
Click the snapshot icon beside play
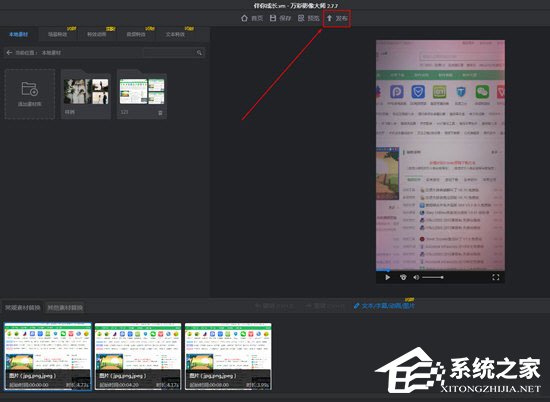click(x=403, y=277)
